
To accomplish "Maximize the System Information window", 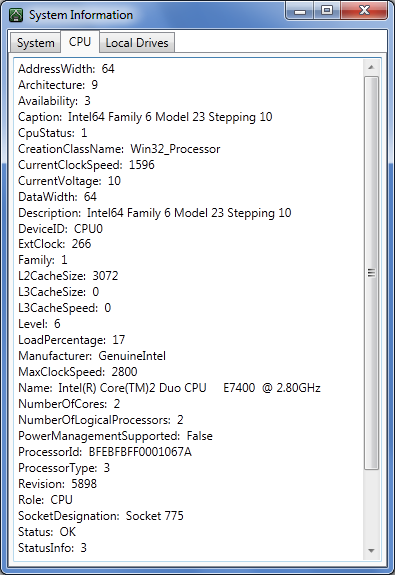I will pyautogui.click(x=327, y=11).
